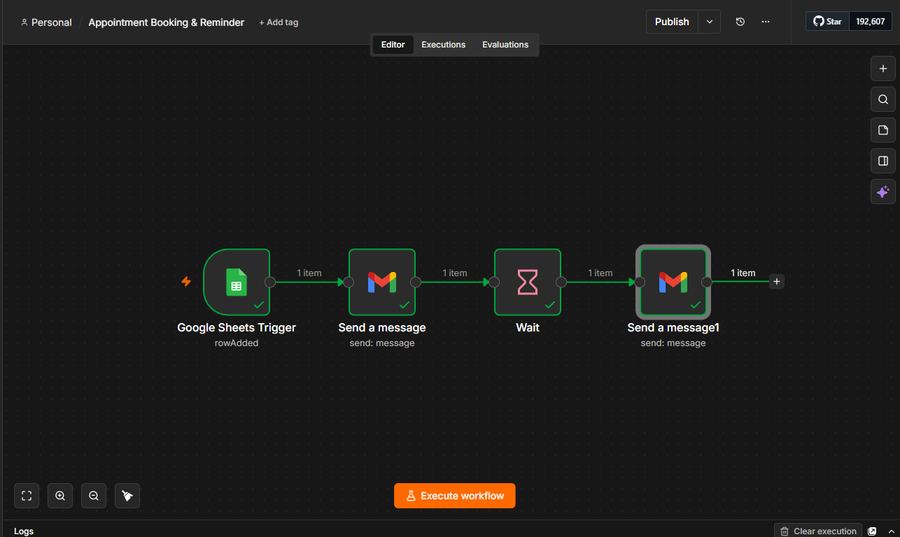The height and width of the screenshot is (537, 900).
Task: Add a node after Send a message1
Action: coord(777,282)
